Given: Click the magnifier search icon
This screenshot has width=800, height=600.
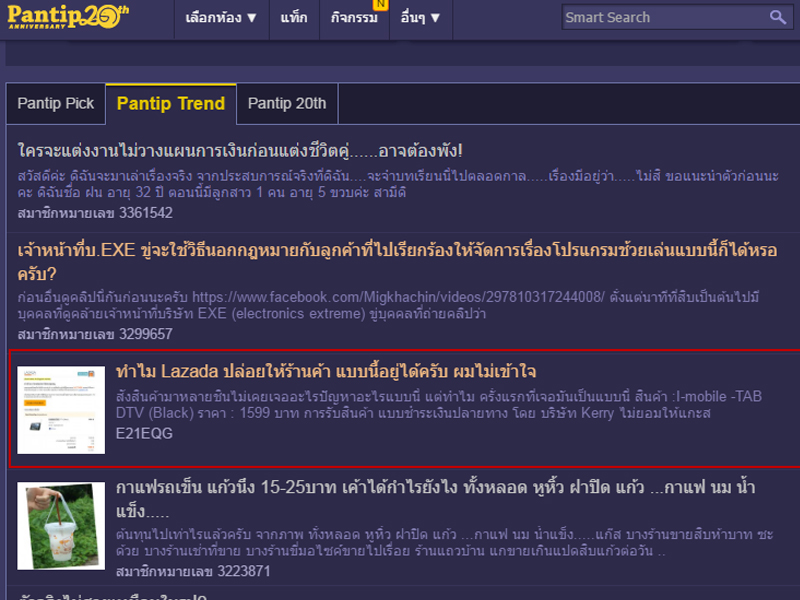Looking at the screenshot, I should pyautogui.click(x=778, y=17).
